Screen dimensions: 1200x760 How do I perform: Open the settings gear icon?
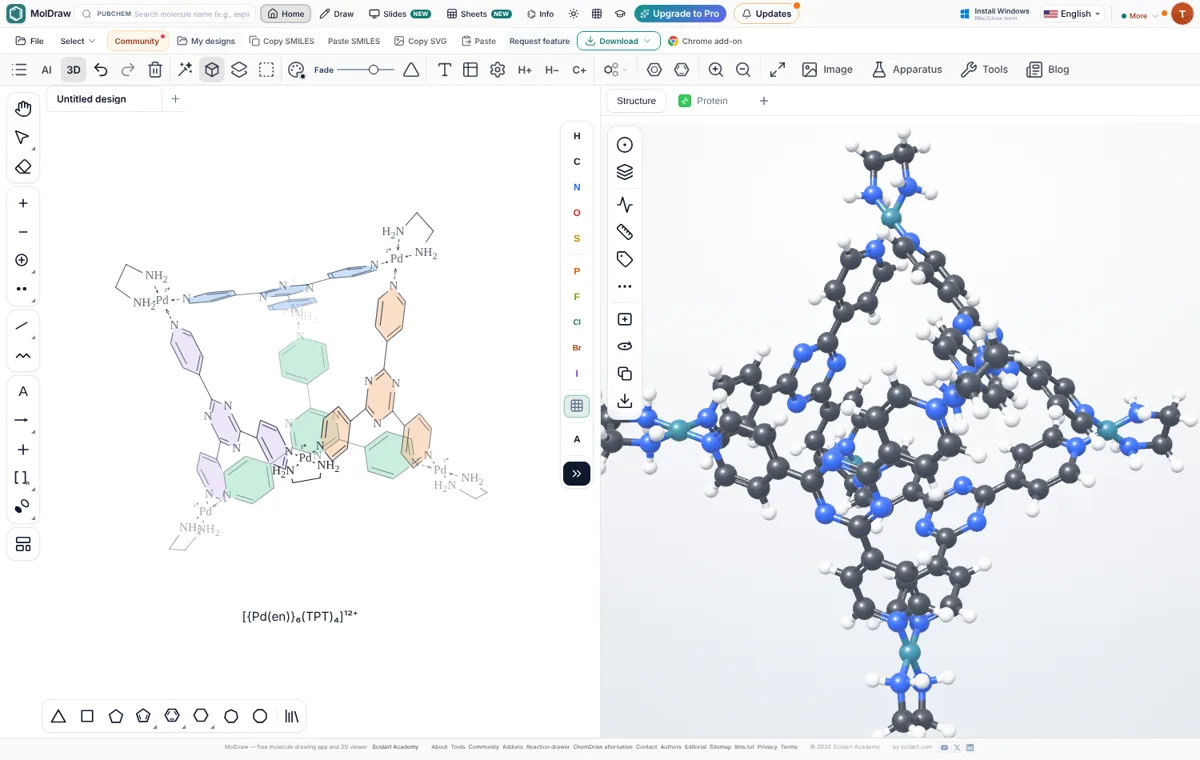[497, 70]
